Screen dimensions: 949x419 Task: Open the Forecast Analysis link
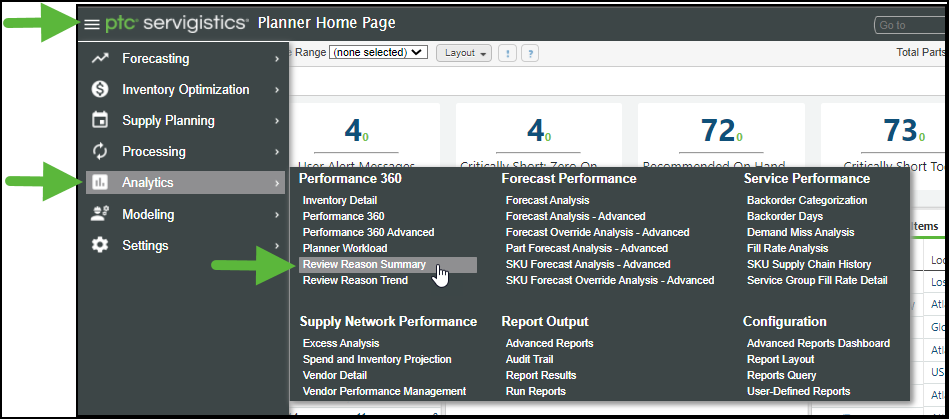tap(548, 200)
